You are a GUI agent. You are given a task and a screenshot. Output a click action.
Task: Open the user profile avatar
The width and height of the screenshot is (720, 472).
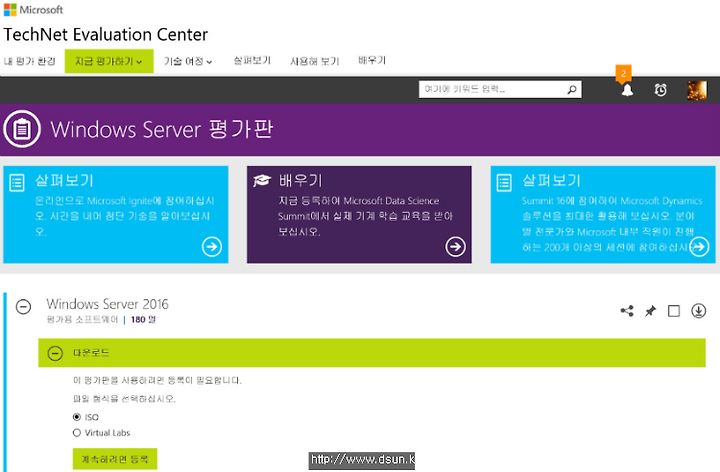pos(697,90)
